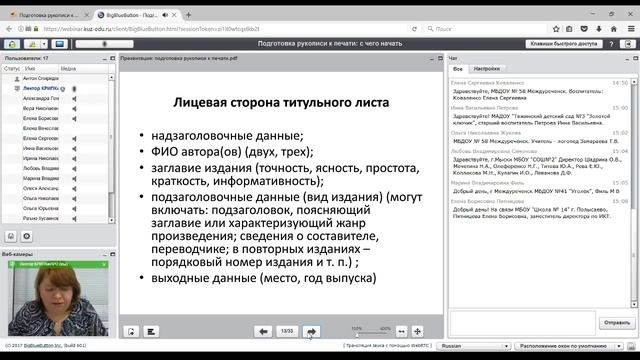Sort users by 'Статус' column header
640x360 pixels.
(12, 69)
